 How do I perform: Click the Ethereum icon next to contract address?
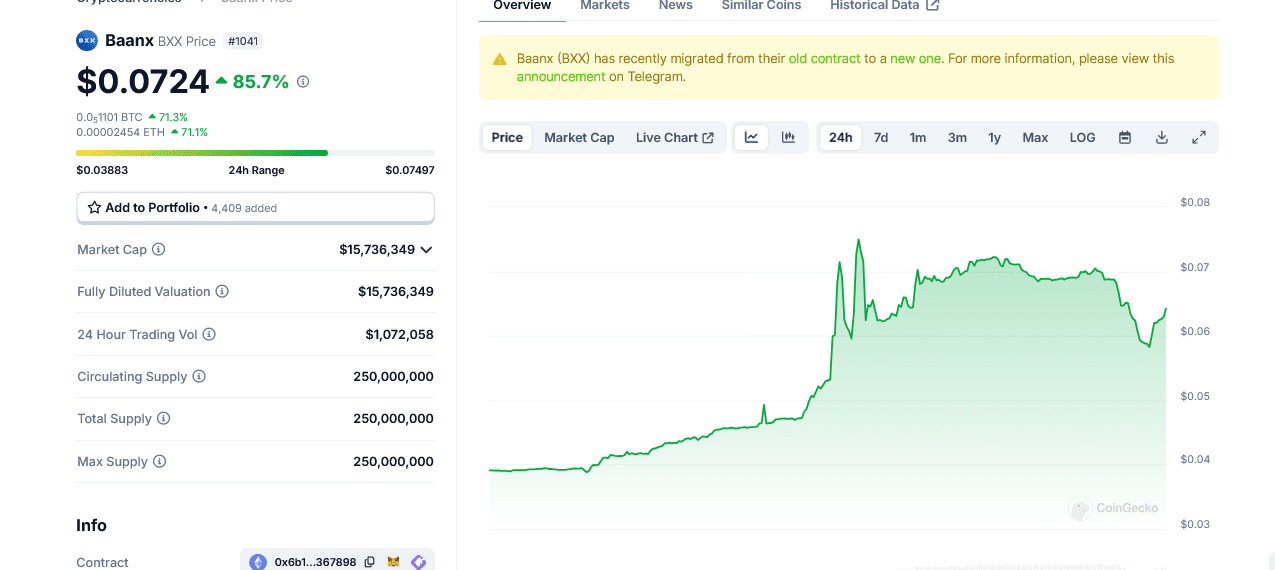(258, 562)
